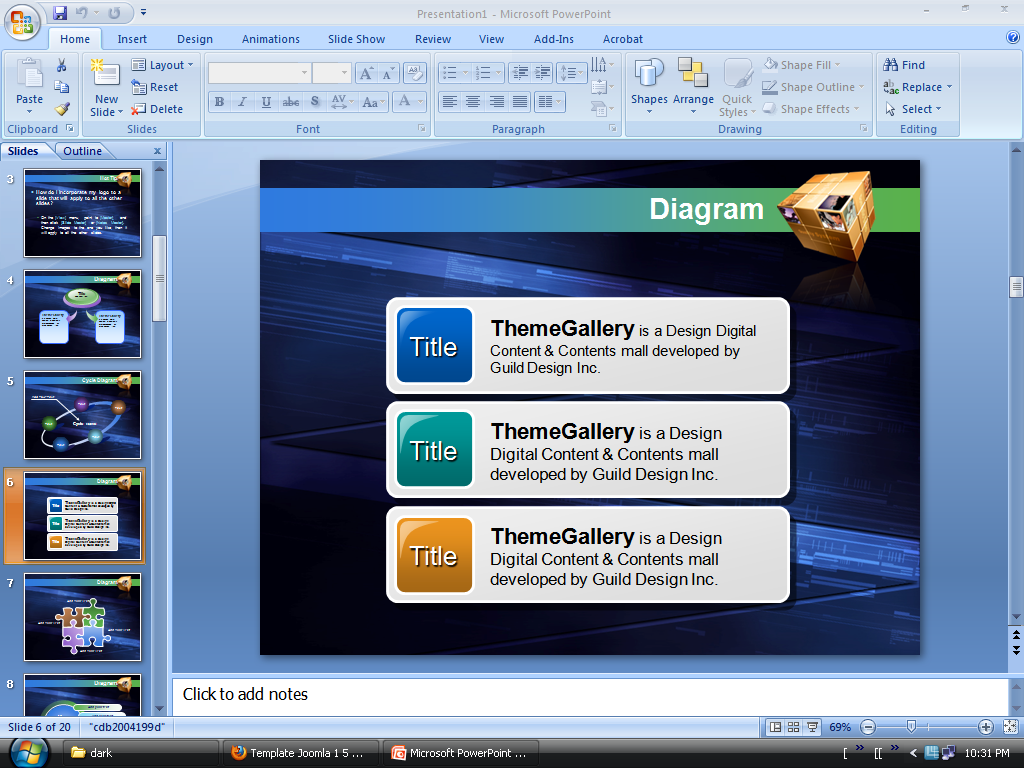Clear all formatting icon

(x=415, y=73)
